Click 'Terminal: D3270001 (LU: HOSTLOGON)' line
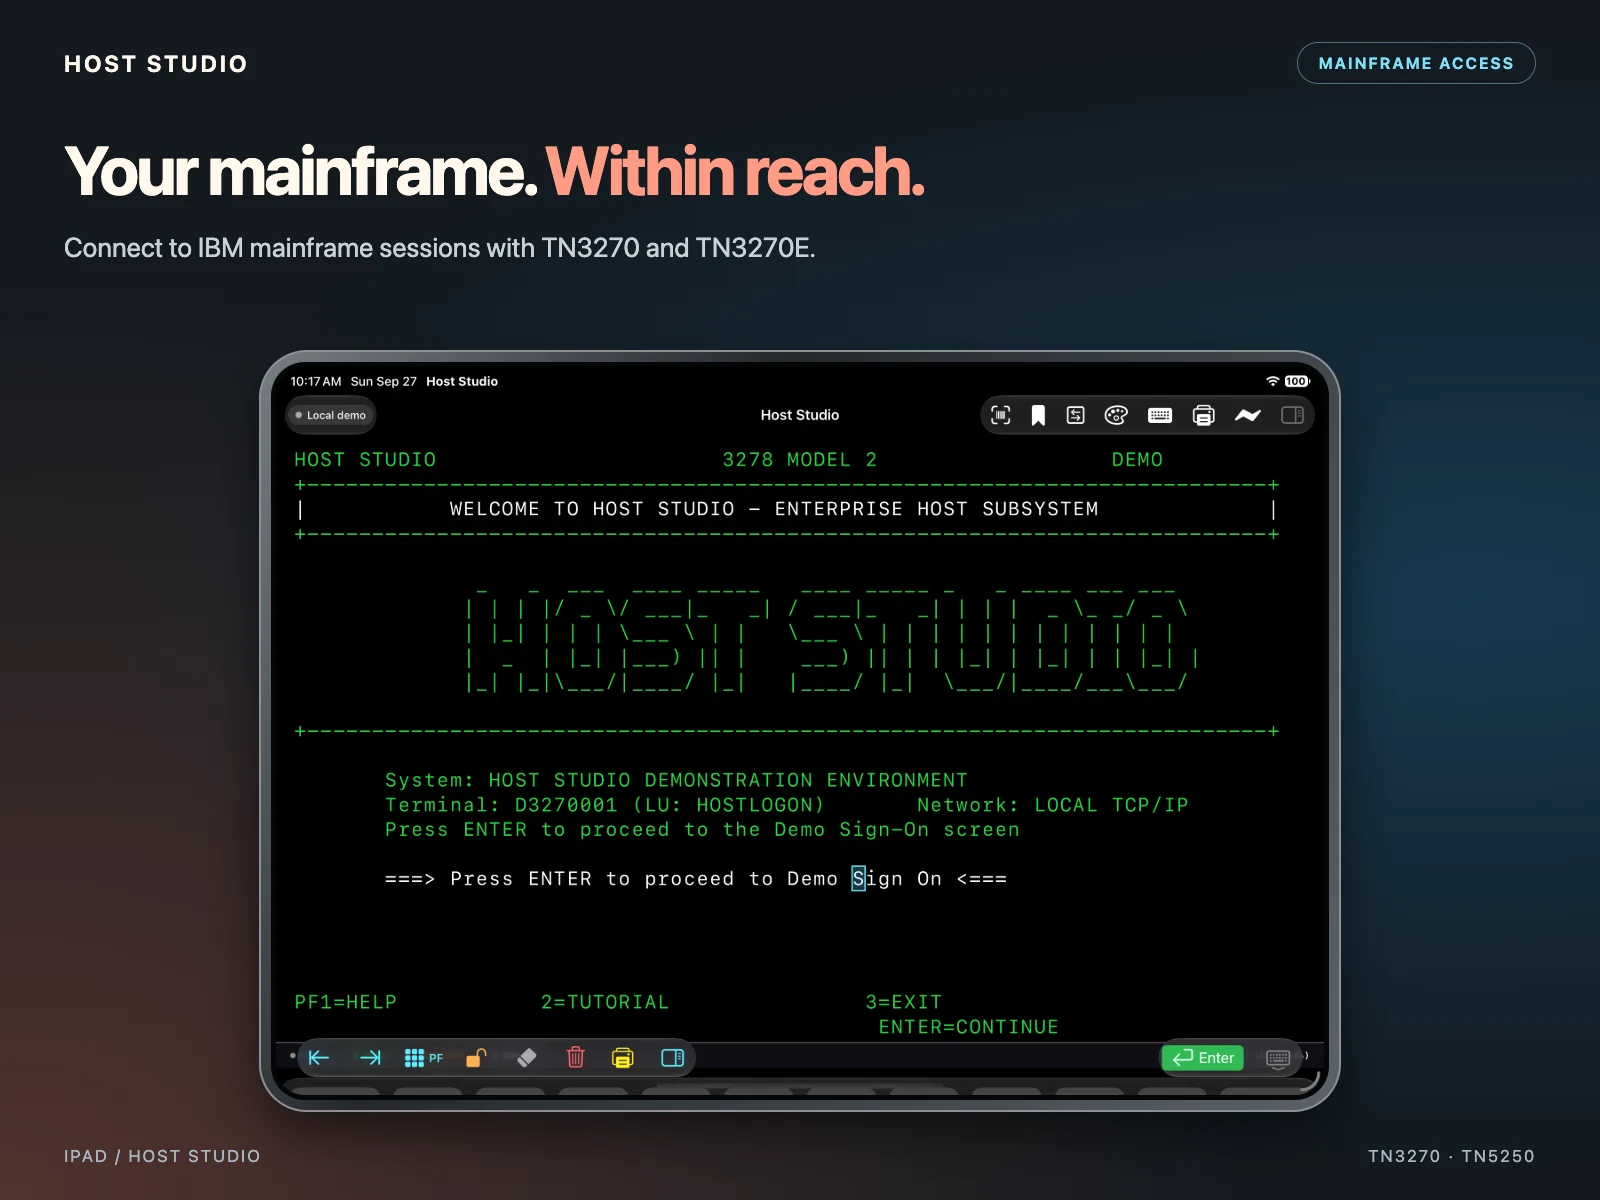1600x1200 pixels. click(x=605, y=805)
